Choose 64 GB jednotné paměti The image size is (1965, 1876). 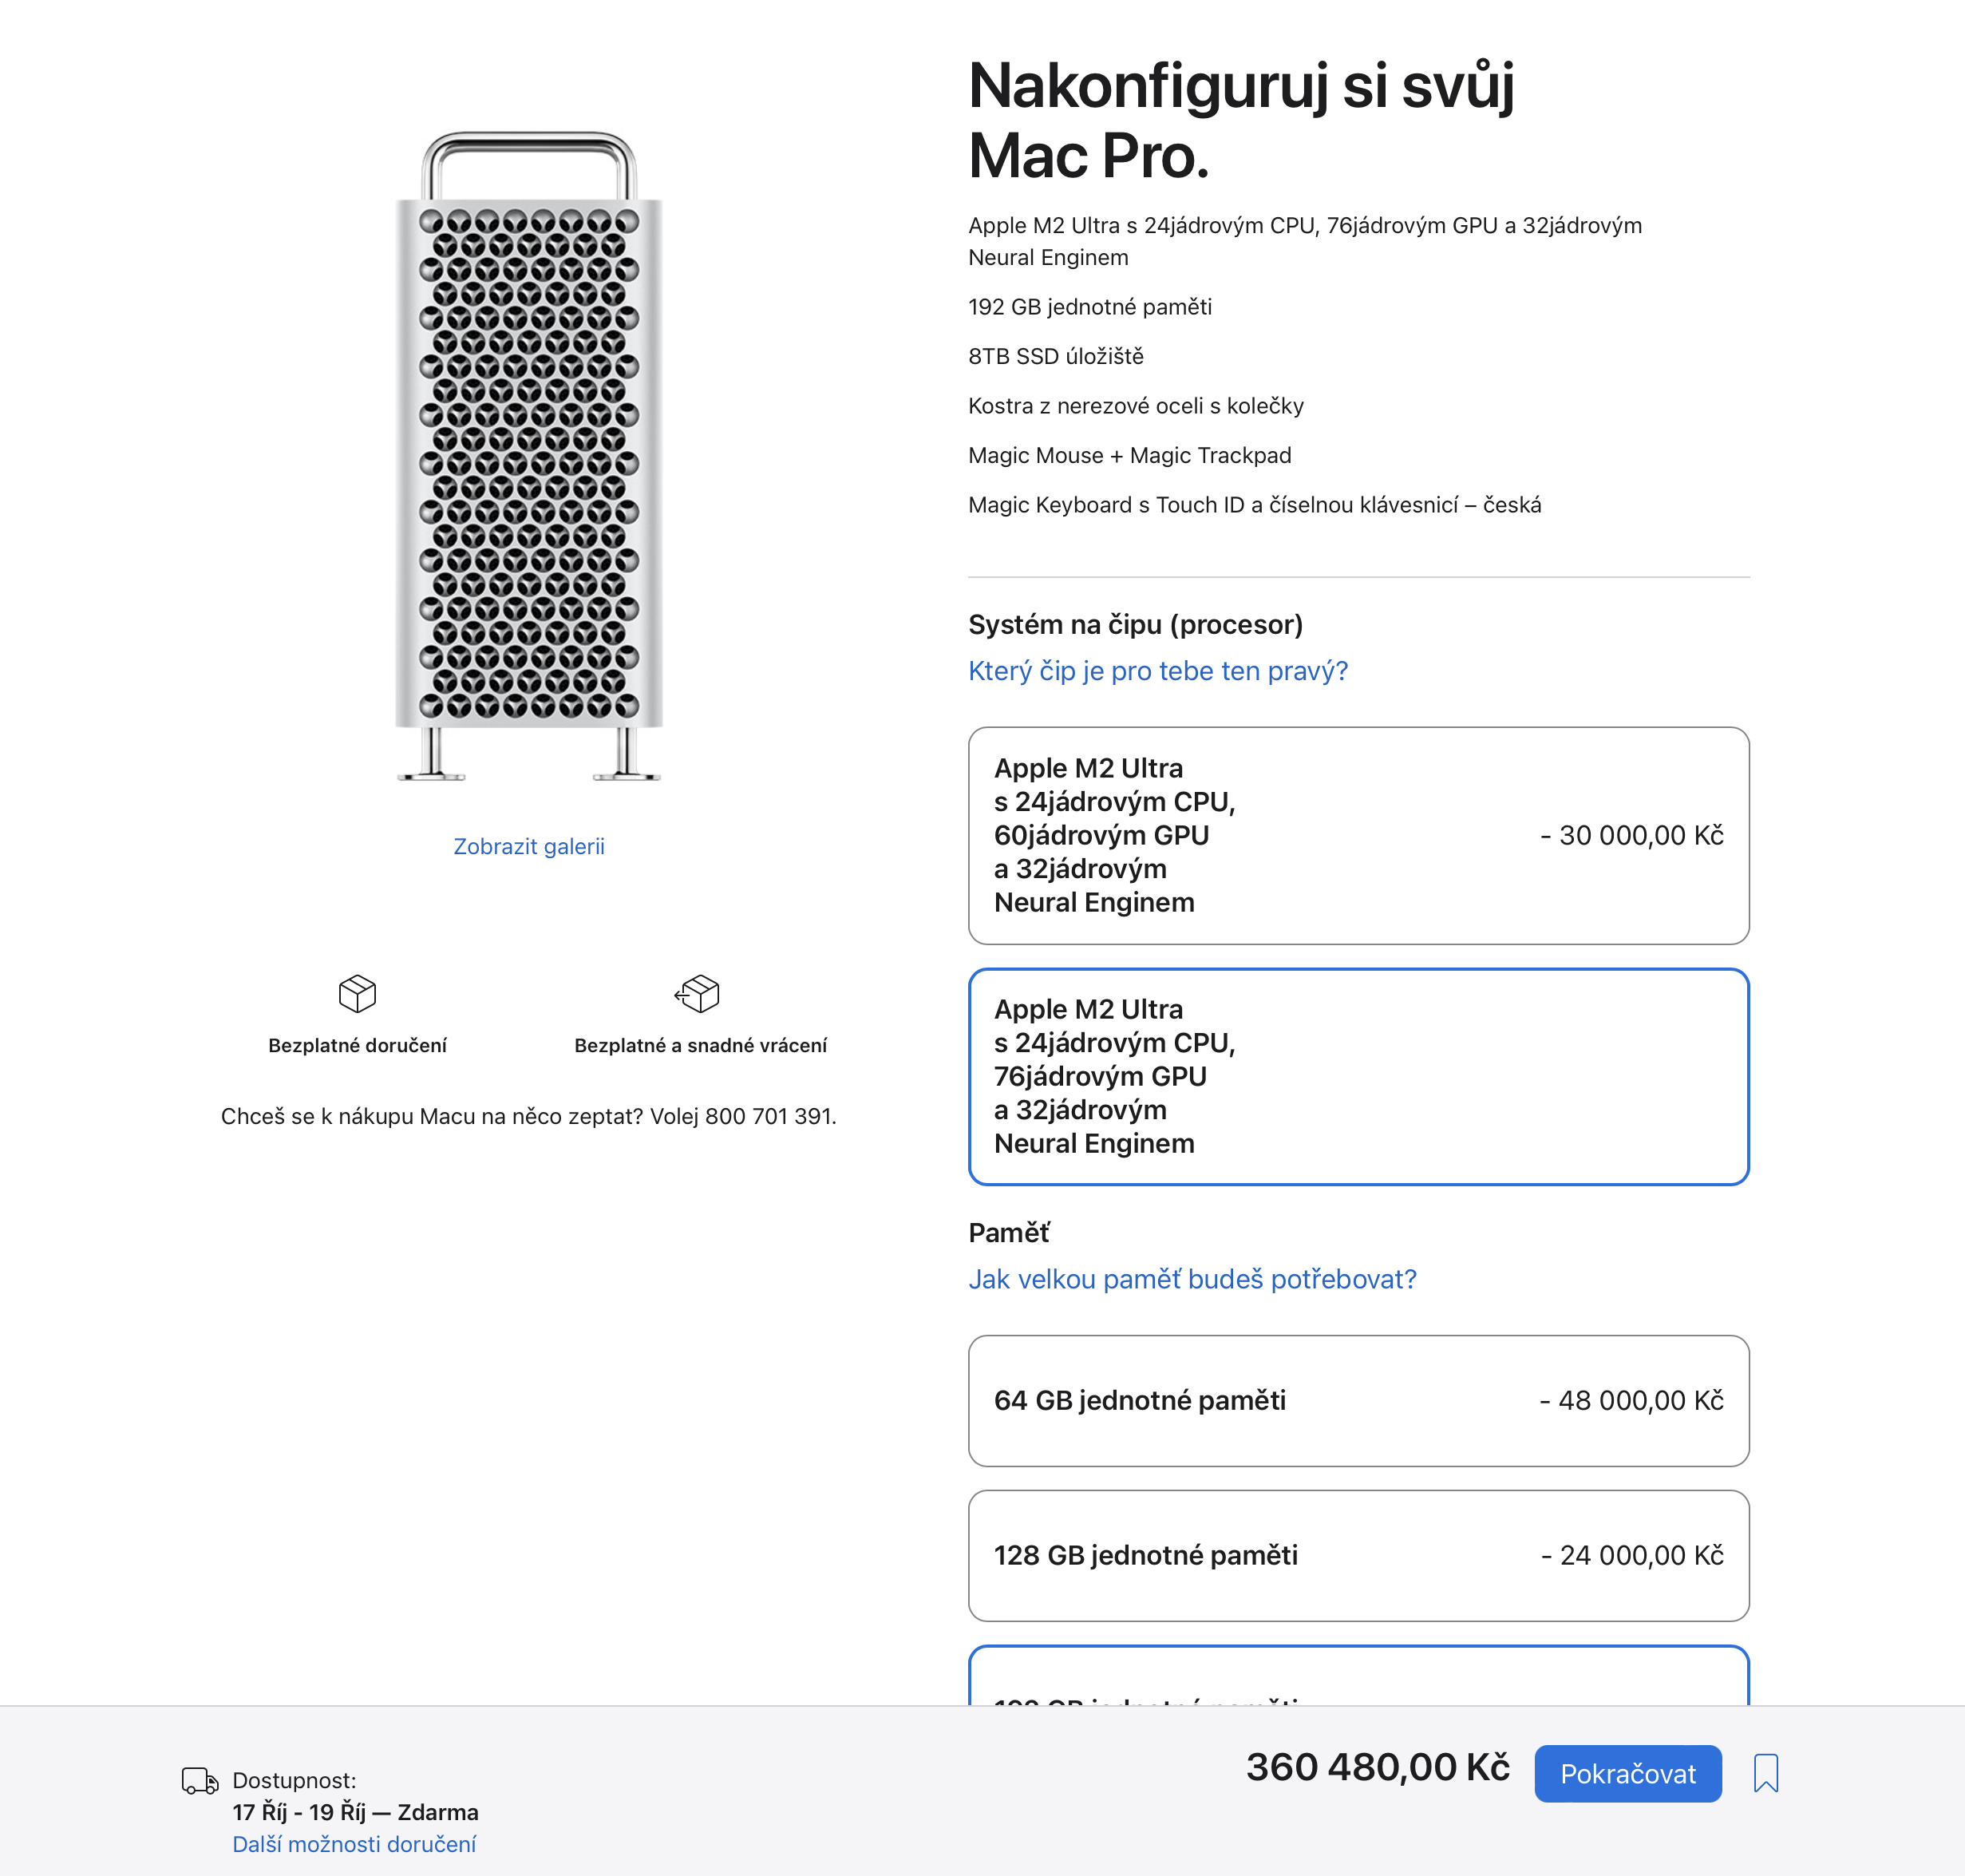coord(1358,1401)
